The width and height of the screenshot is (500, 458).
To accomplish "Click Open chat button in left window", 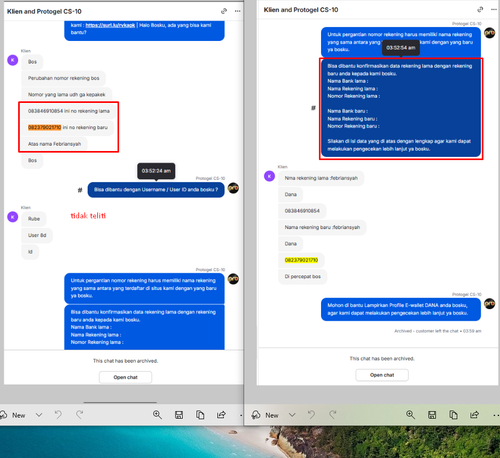I will [125, 377].
